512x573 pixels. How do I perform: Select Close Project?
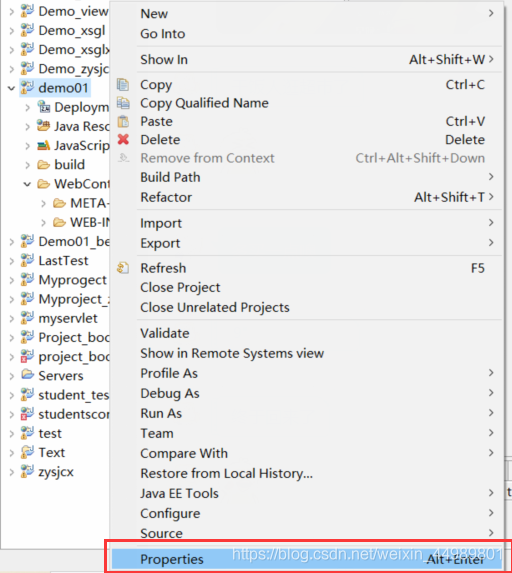[307, 287]
